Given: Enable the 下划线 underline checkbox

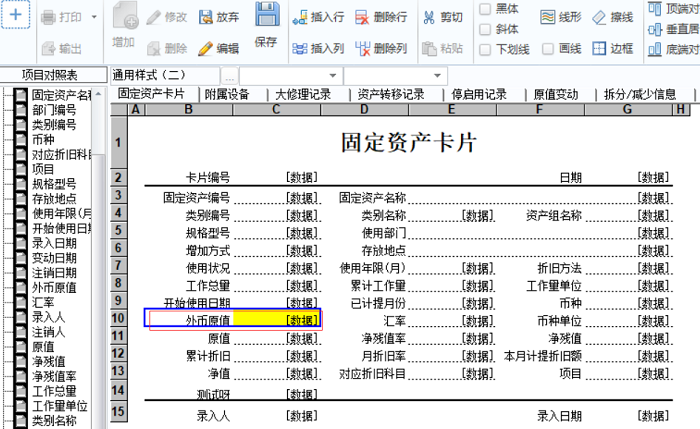Looking at the screenshot, I should [x=485, y=49].
